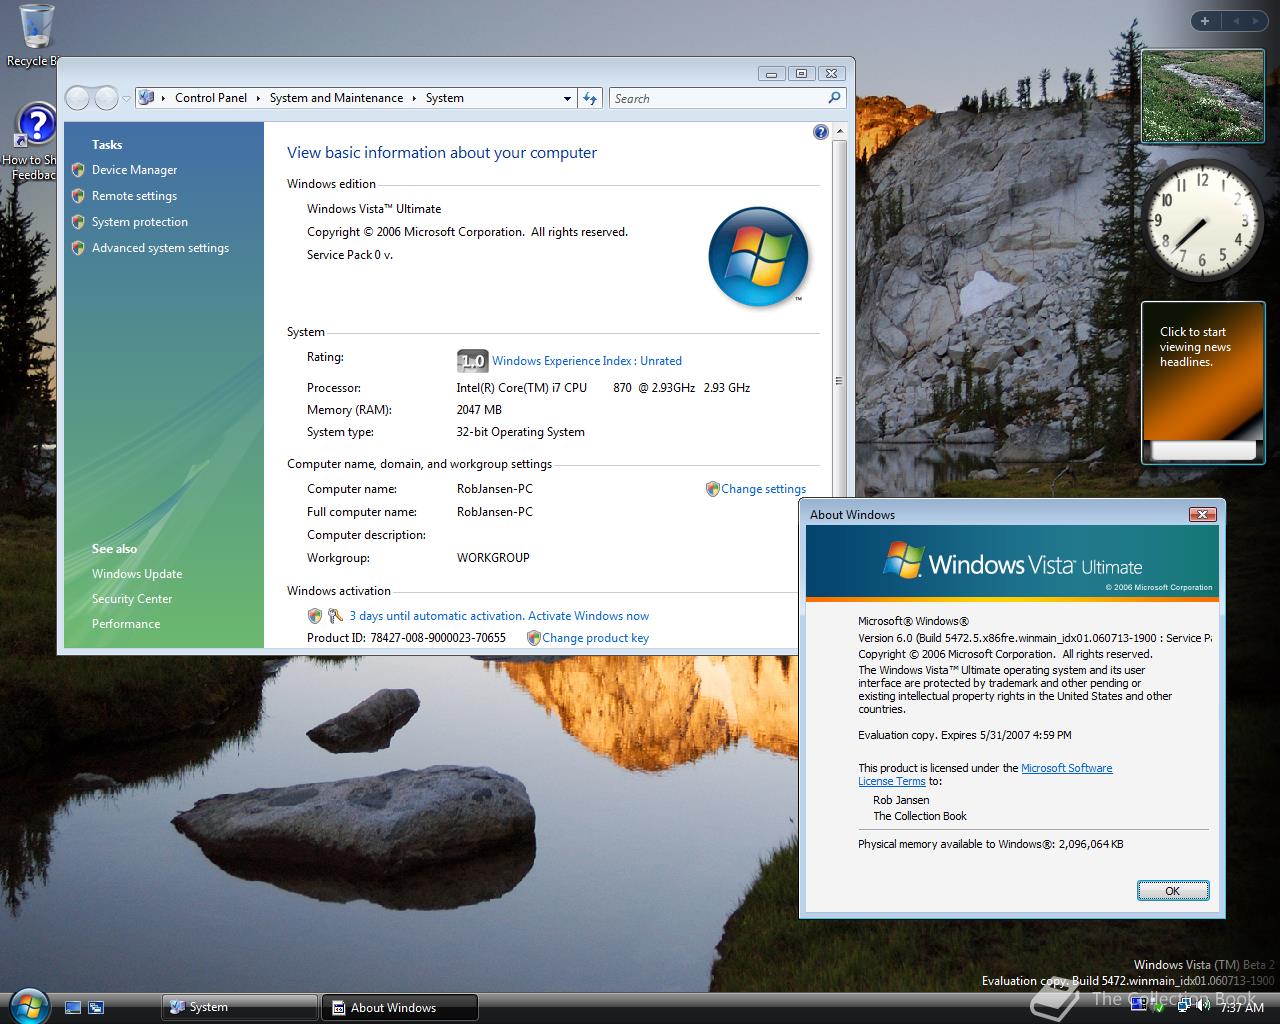Open the Help question mark icon
Screen dimensions: 1280x1024
(x=821, y=132)
